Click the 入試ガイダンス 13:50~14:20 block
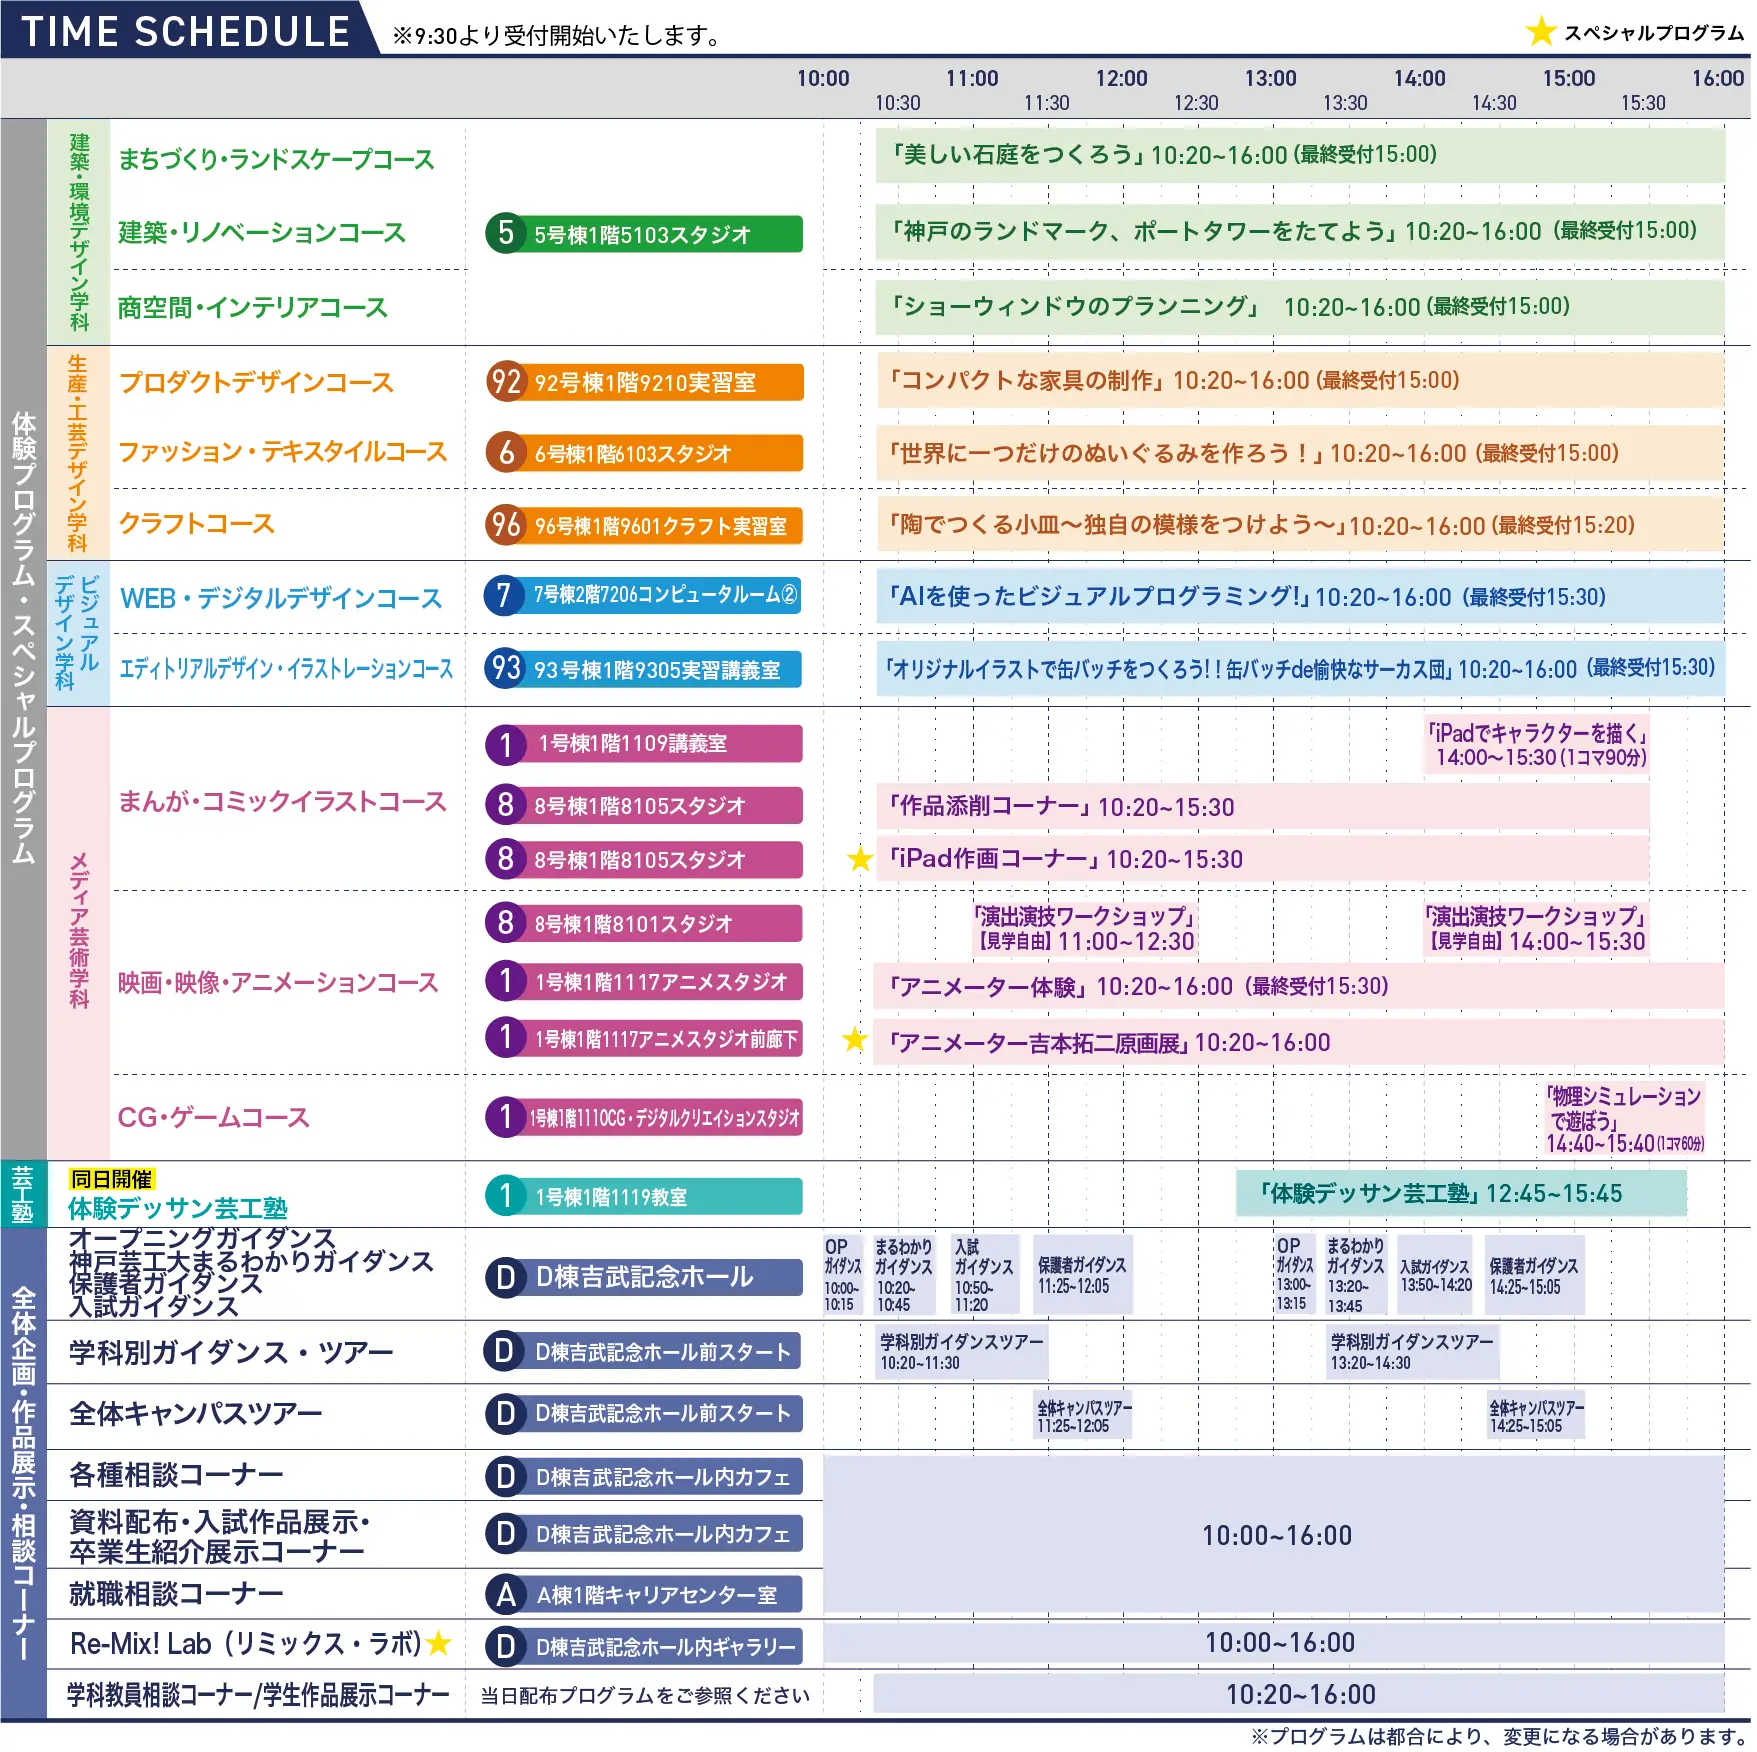 pos(1436,1275)
